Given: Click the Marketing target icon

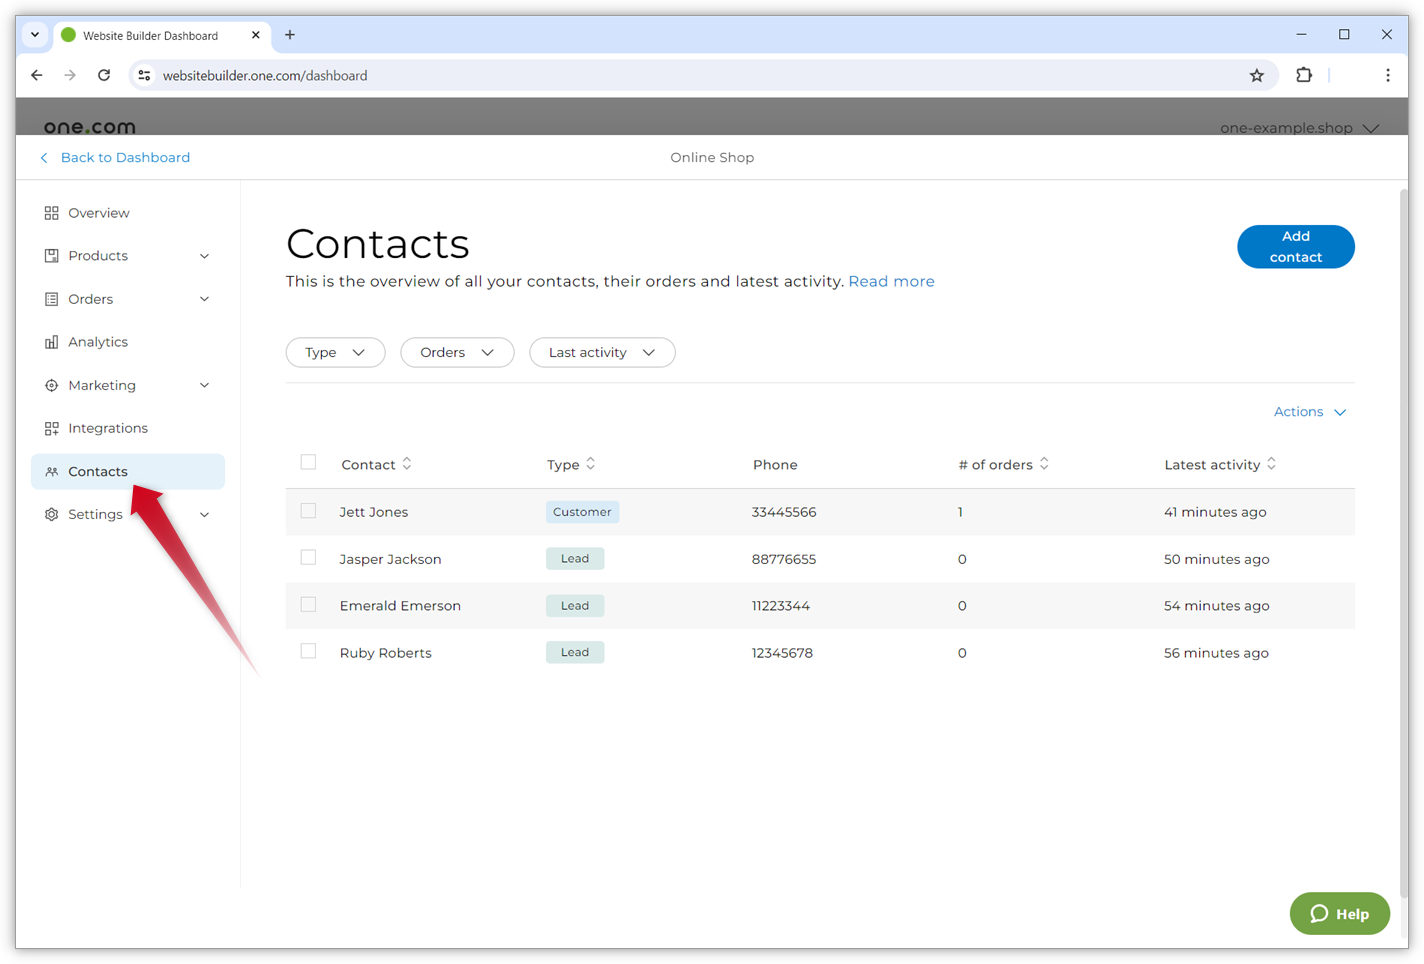Looking at the screenshot, I should click(x=51, y=385).
